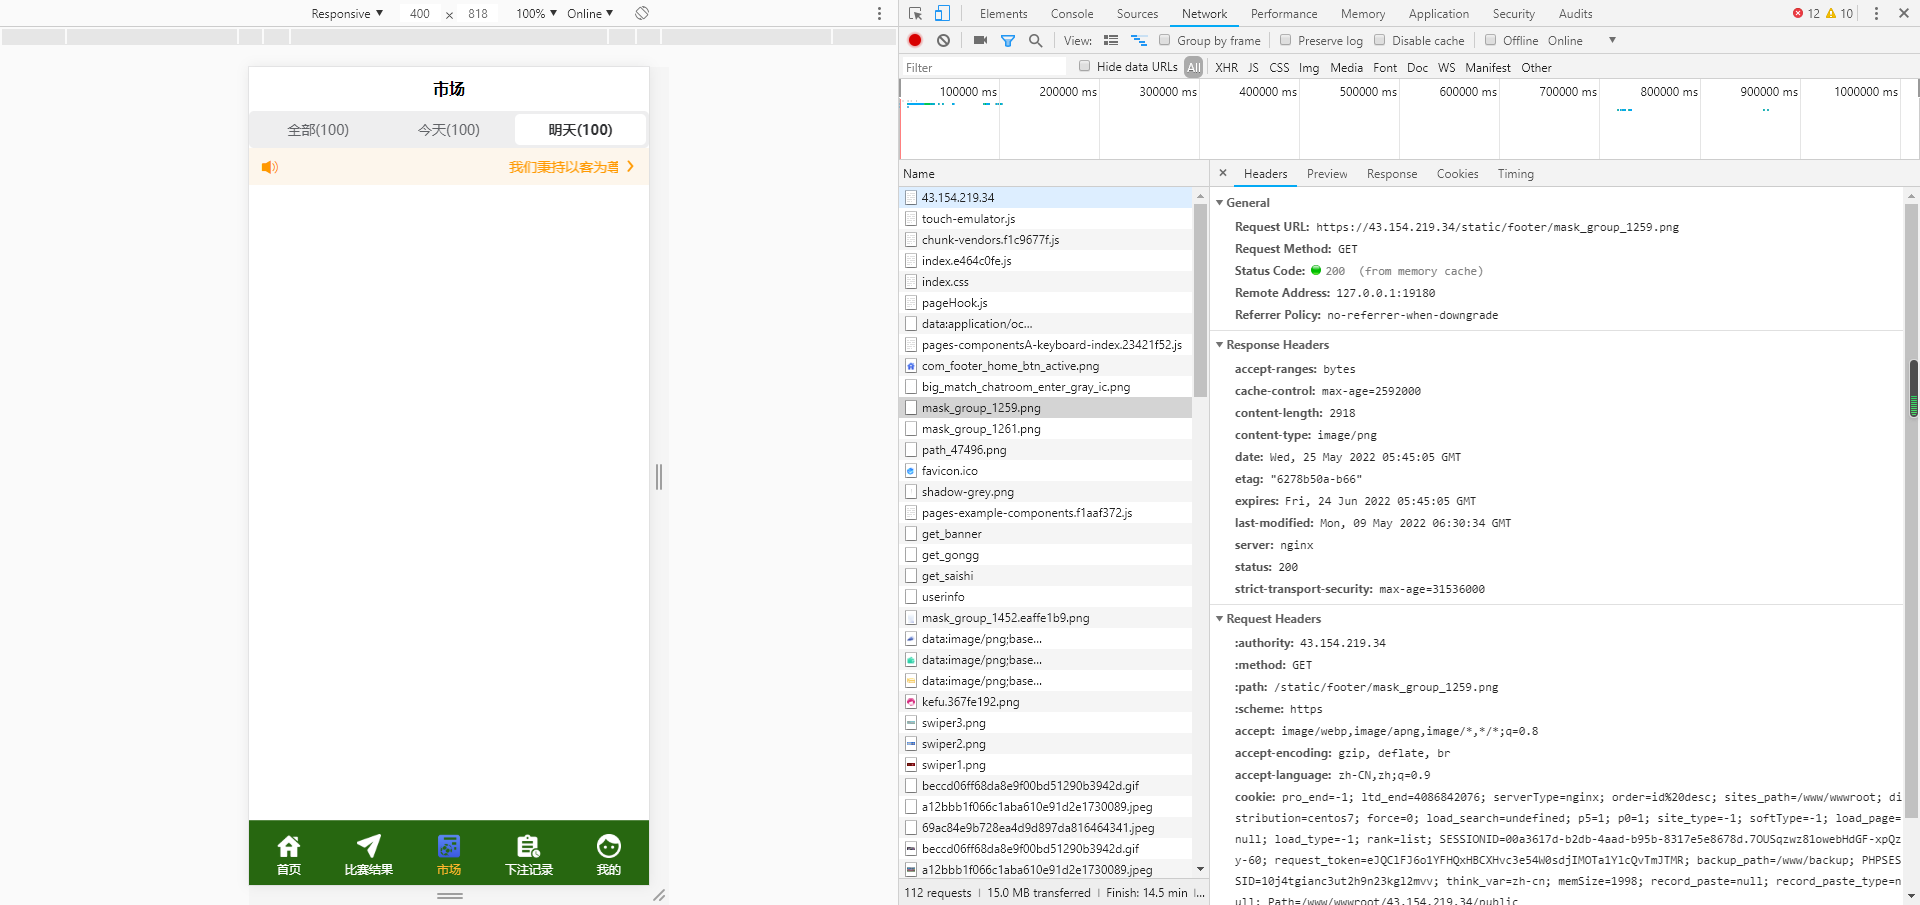Open the Responsive device dropdown
The width and height of the screenshot is (1920, 905).
click(347, 13)
